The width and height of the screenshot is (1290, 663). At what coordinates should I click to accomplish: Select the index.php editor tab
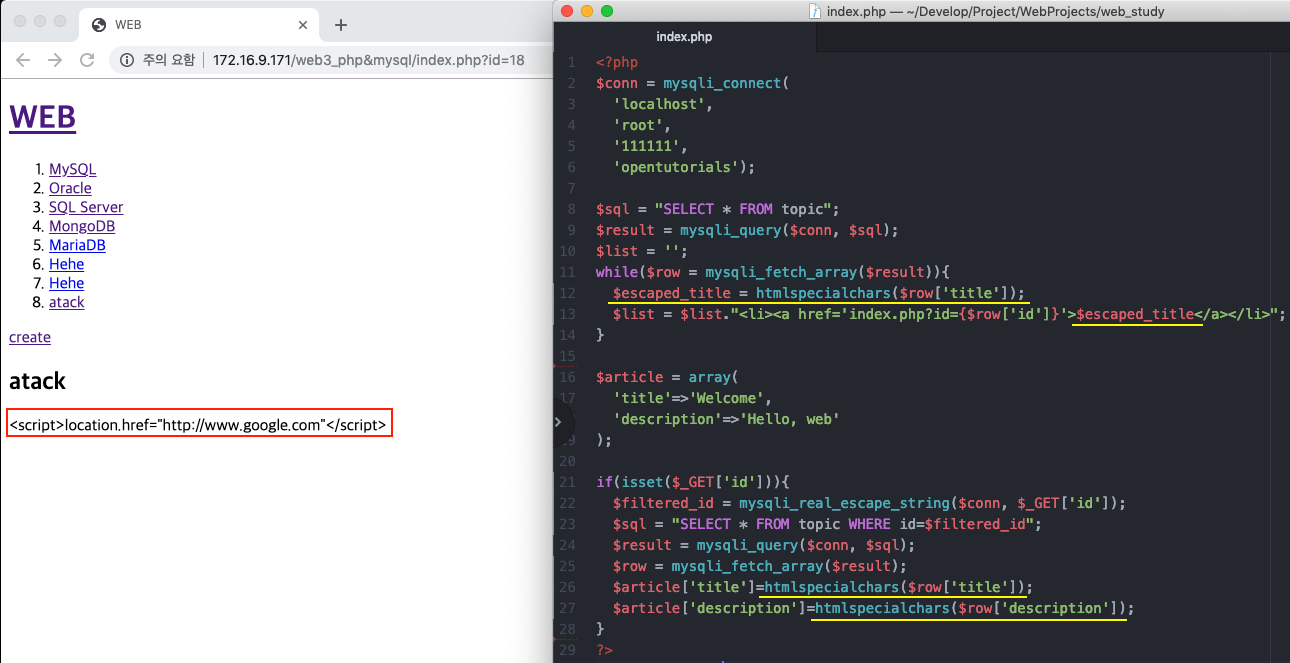tap(684, 37)
